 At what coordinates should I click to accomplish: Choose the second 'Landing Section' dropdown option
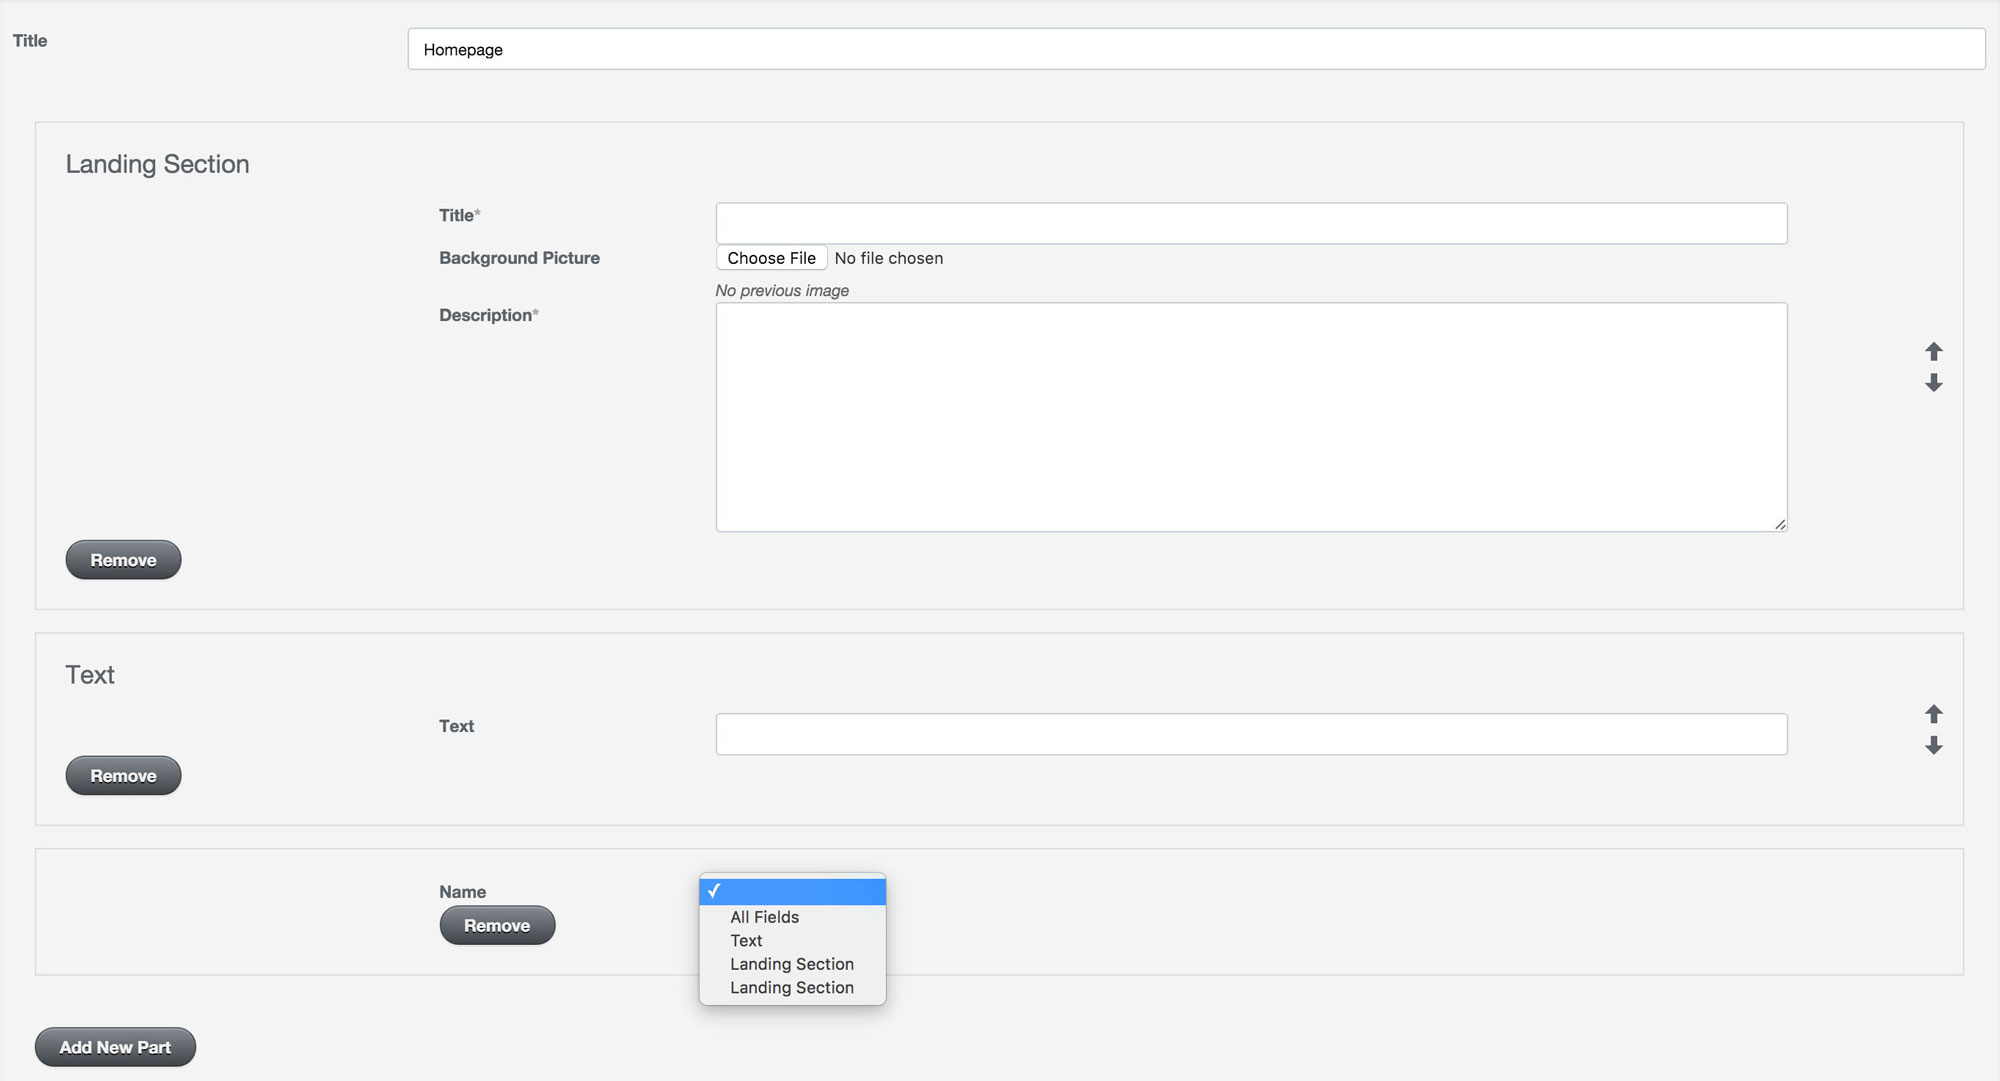click(x=791, y=987)
